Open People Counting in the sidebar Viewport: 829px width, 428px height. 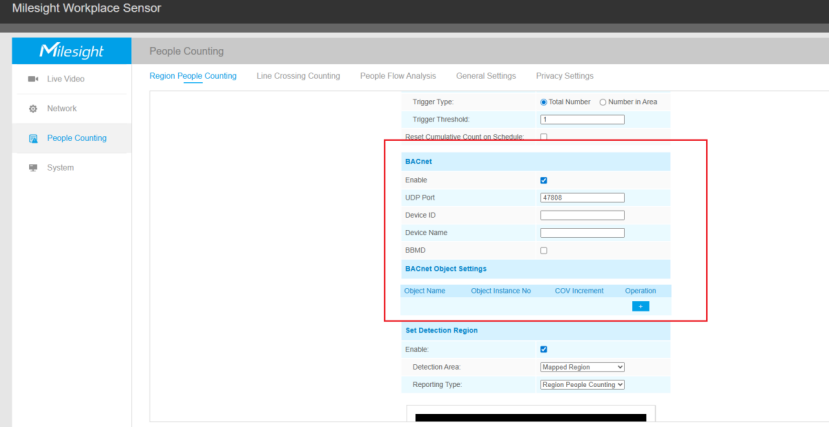77,138
